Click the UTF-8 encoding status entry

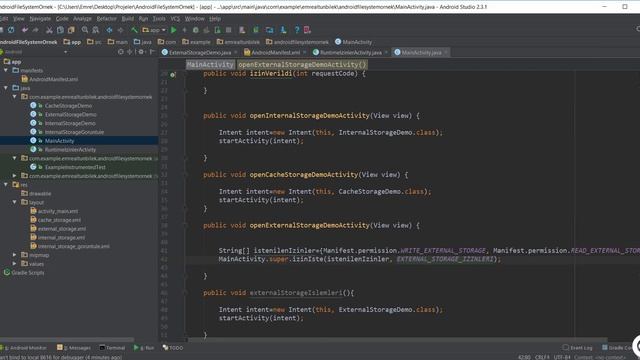point(562,357)
